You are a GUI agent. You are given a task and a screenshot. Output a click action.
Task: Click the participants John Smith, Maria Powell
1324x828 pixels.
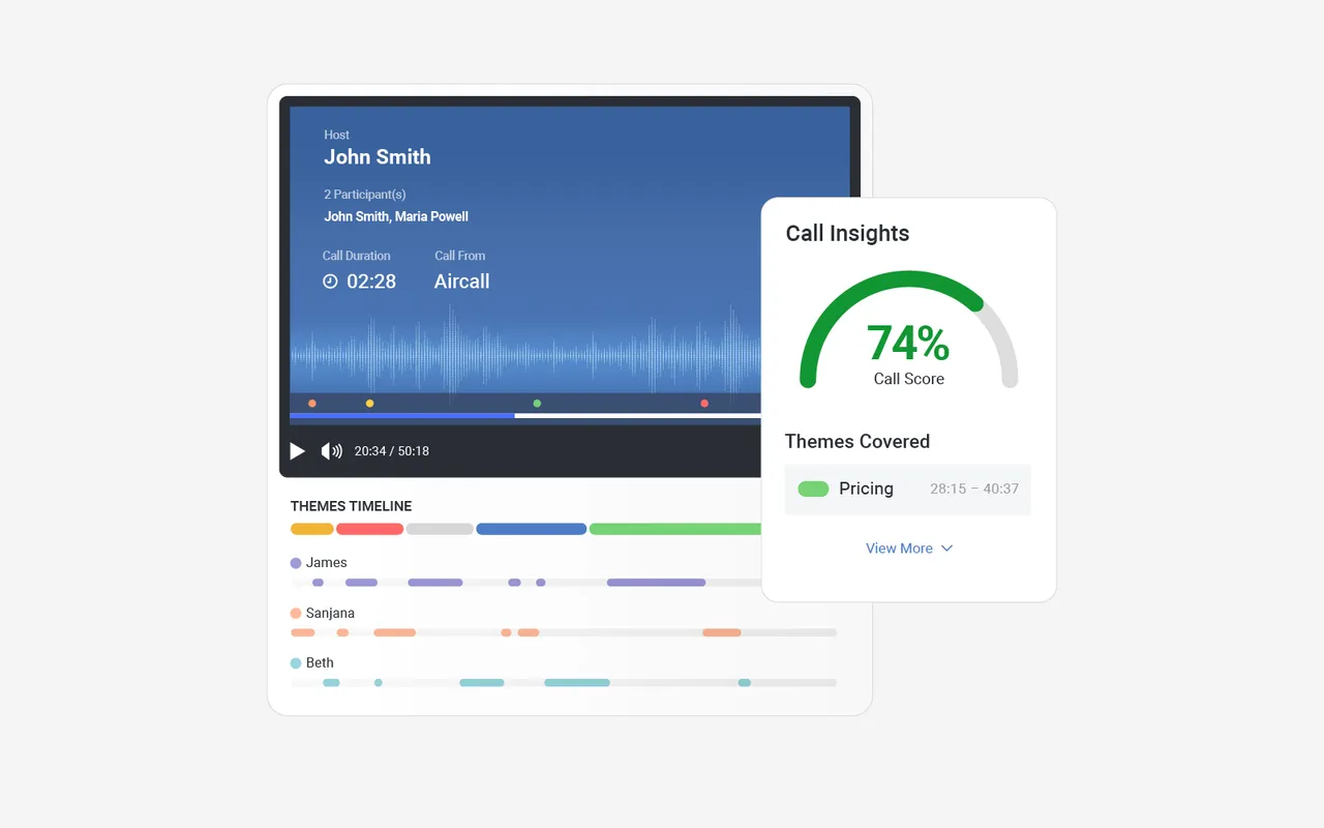click(396, 216)
